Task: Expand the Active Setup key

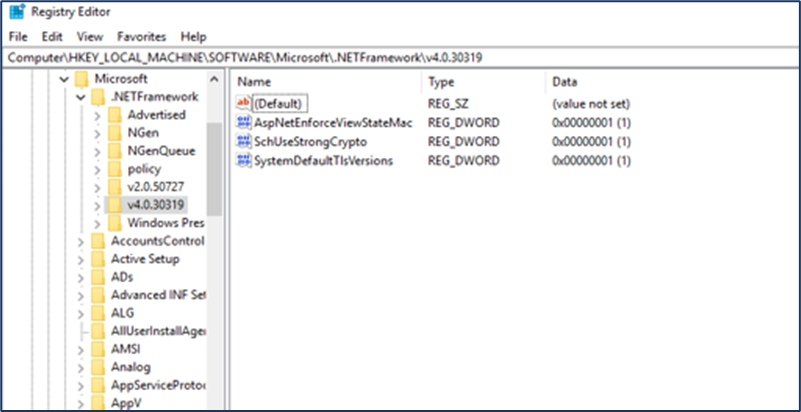Action: point(81,259)
